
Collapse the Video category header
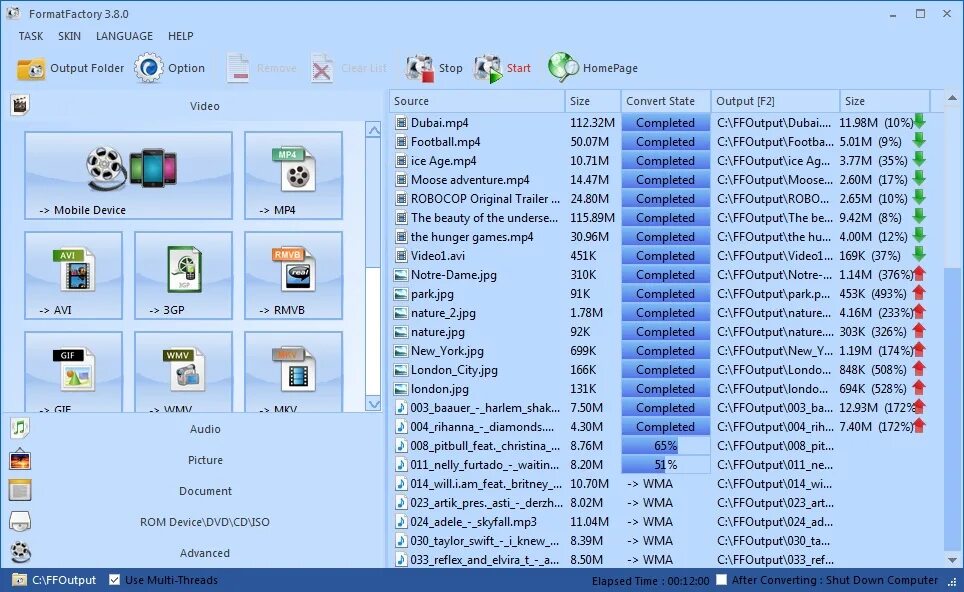coord(205,106)
